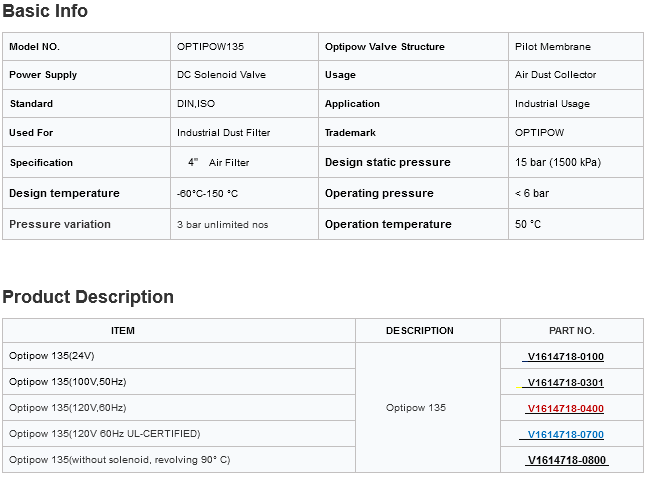
Task: Select the PART NO. column header
Action: tap(571, 331)
